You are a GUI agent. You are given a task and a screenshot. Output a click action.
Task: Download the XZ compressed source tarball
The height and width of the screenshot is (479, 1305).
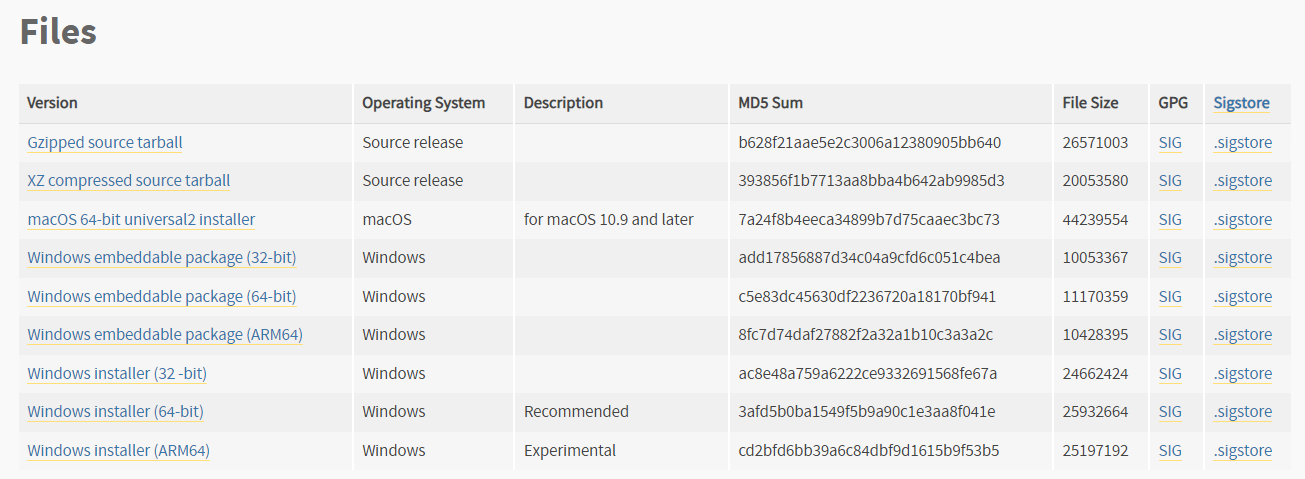click(129, 181)
